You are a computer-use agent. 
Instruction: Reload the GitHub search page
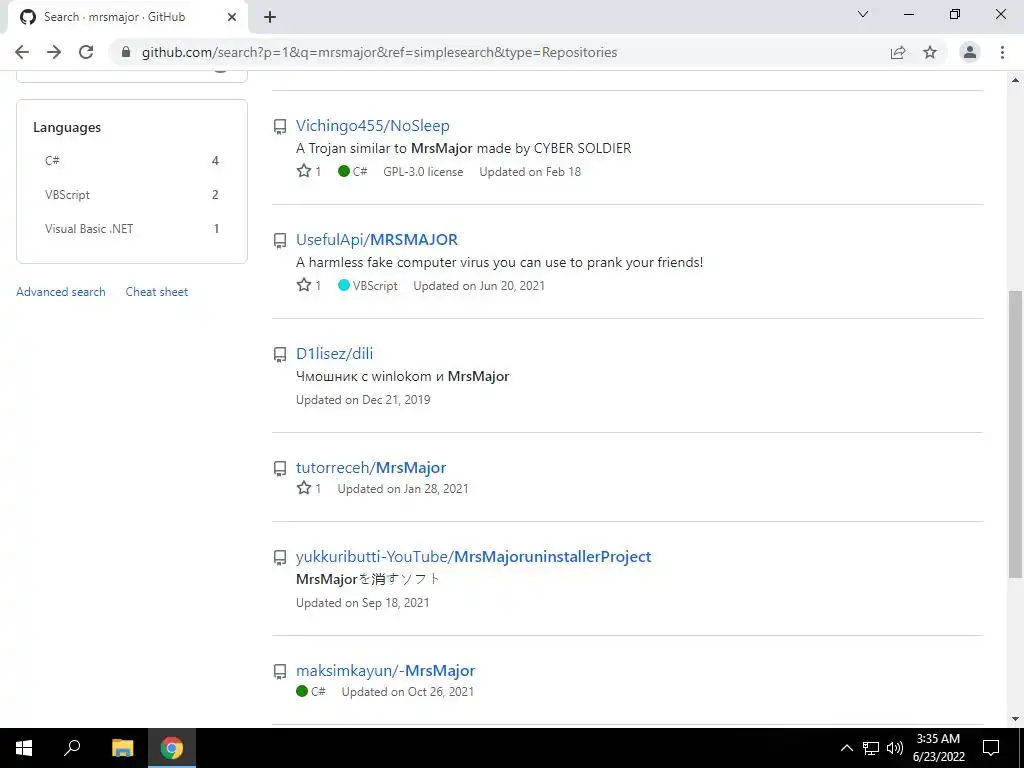(86, 52)
